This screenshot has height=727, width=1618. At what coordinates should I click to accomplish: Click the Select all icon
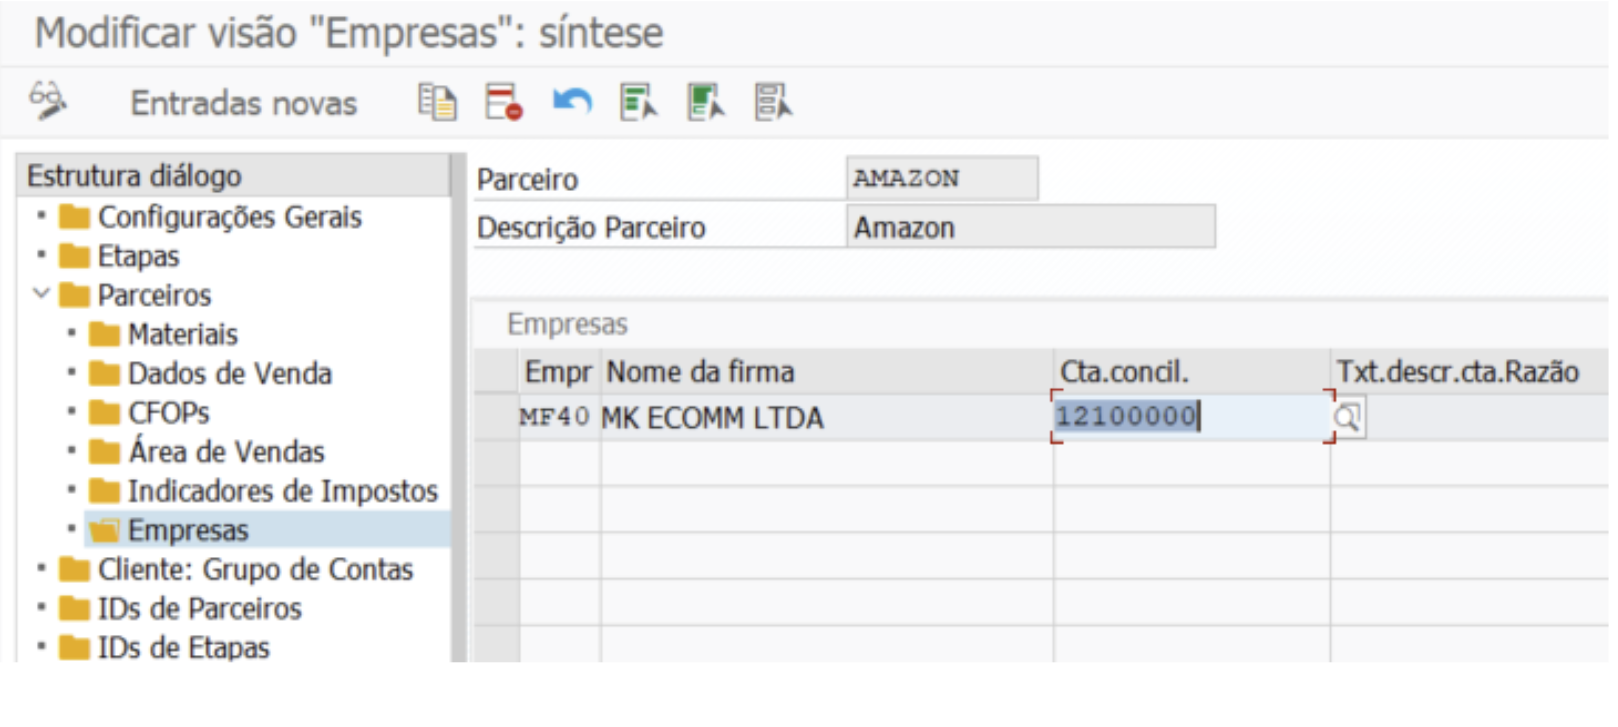coord(638,102)
